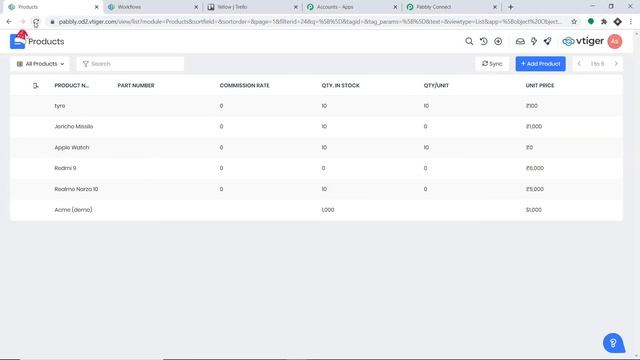Sort by Part Number column header
Screen dimensions: 640x360
(136, 86)
